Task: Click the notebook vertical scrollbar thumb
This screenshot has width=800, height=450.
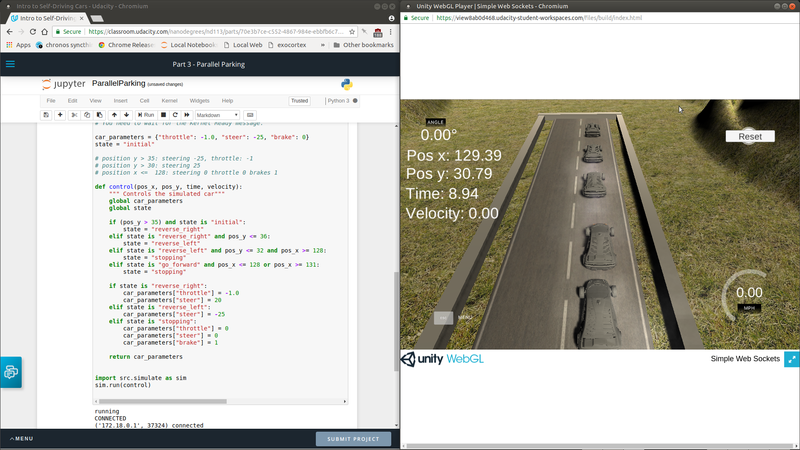Action: 396,321
